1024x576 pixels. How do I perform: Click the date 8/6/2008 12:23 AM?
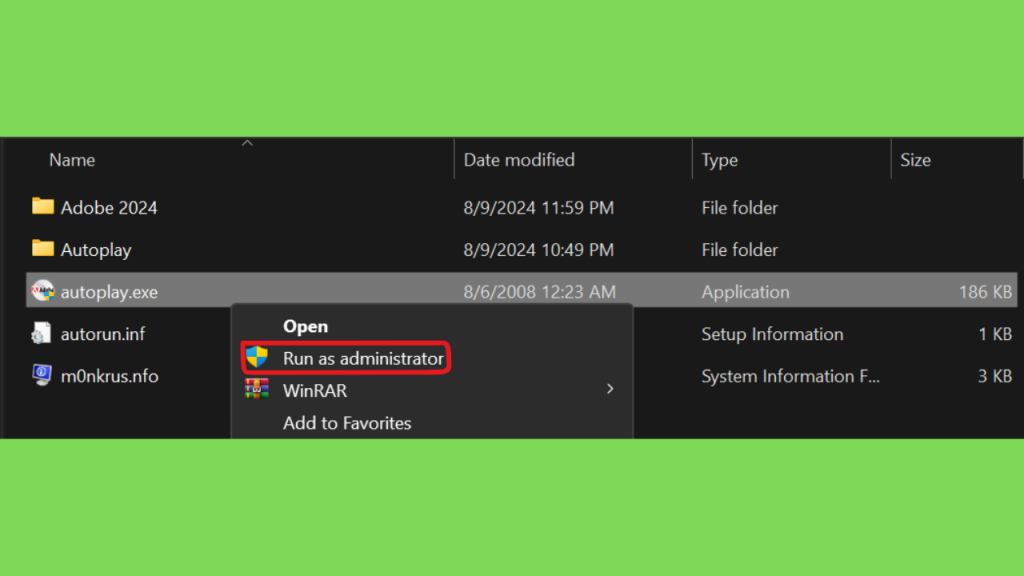(x=539, y=292)
